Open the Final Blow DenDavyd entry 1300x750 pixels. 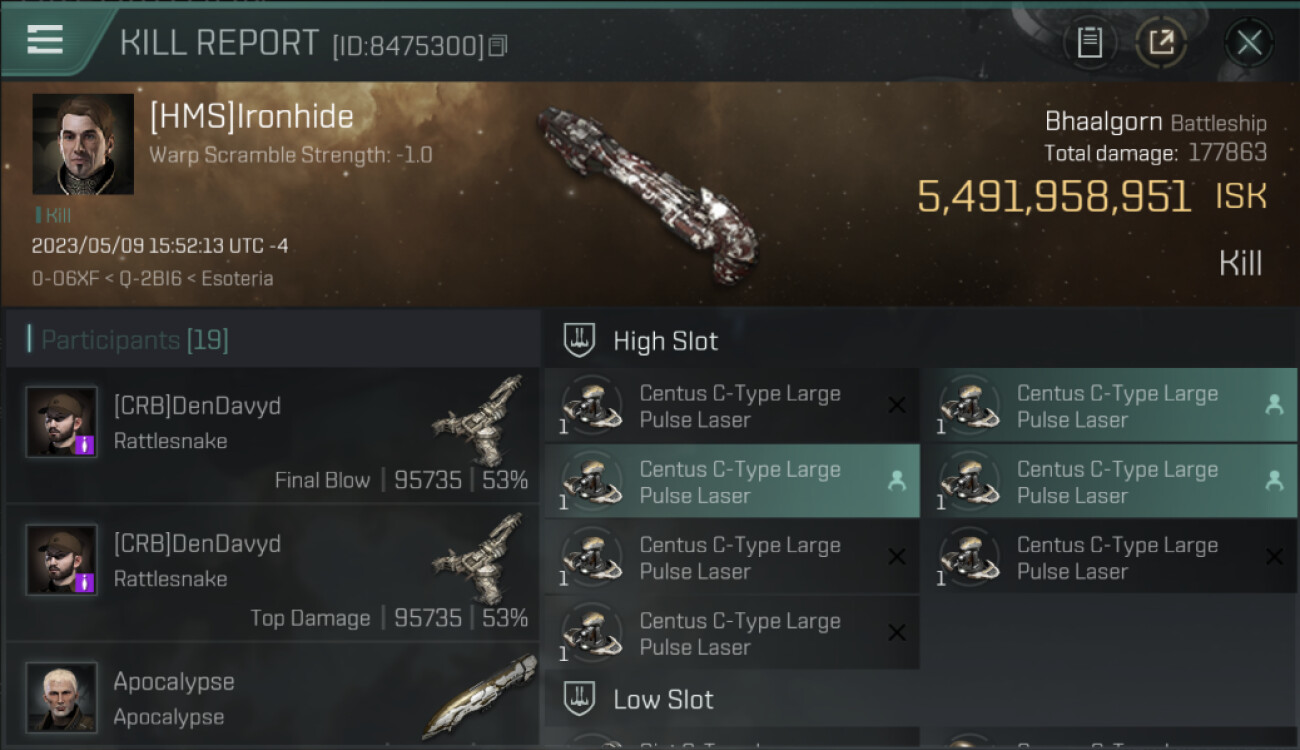[x=272, y=436]
